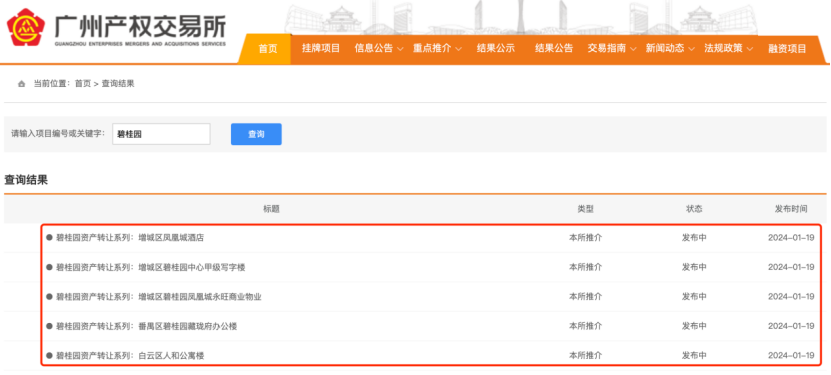Click the 查询结果 breadcrumb text
Image resolution: width=831 pixels, height=375 pixels.
[x=118, y=84]
